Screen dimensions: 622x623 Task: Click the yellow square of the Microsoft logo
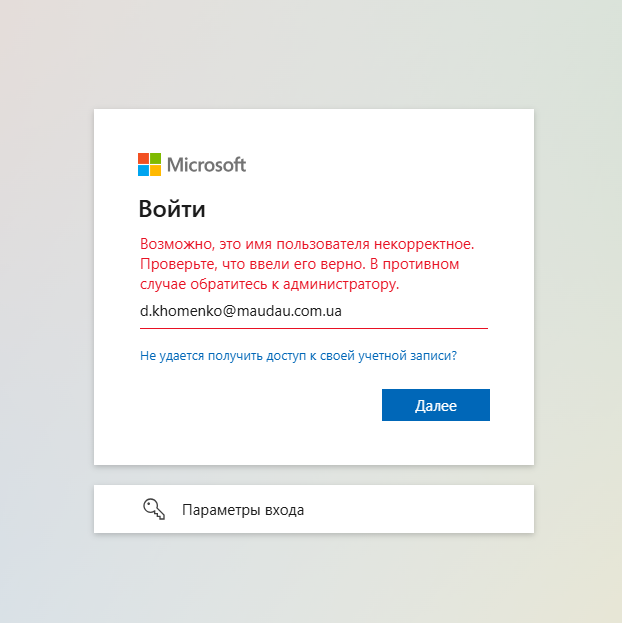pos(155,170)
